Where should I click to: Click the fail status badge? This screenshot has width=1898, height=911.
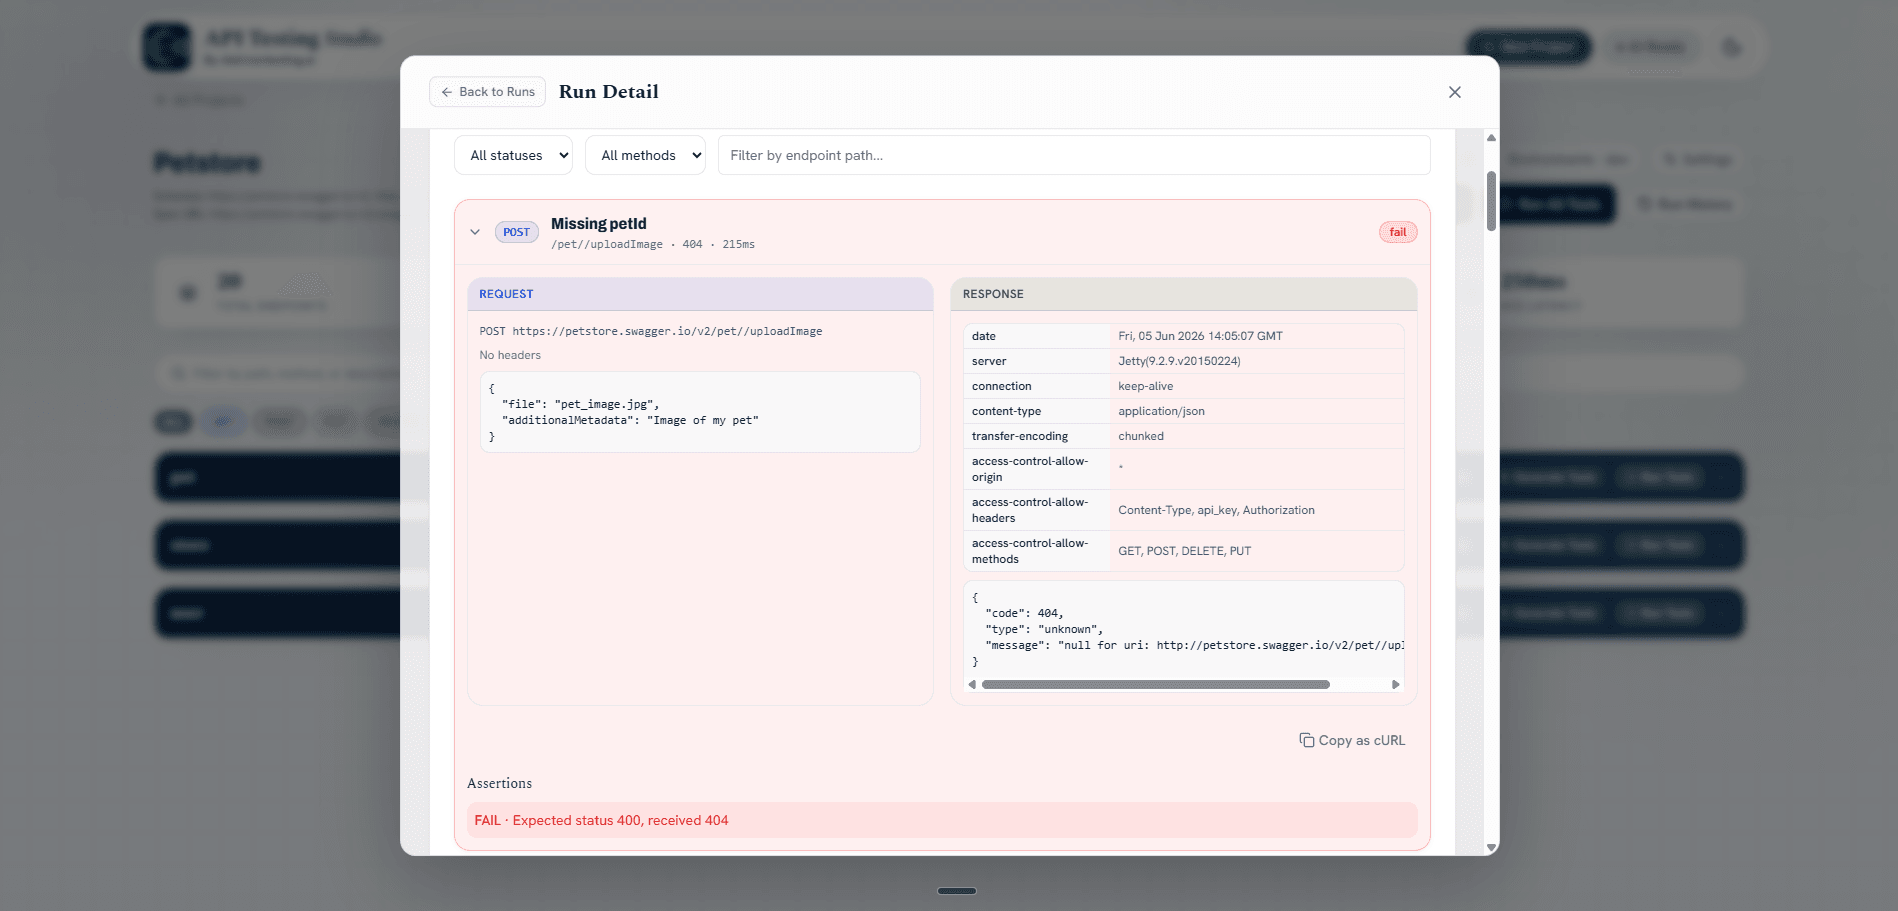[1398, 232]
